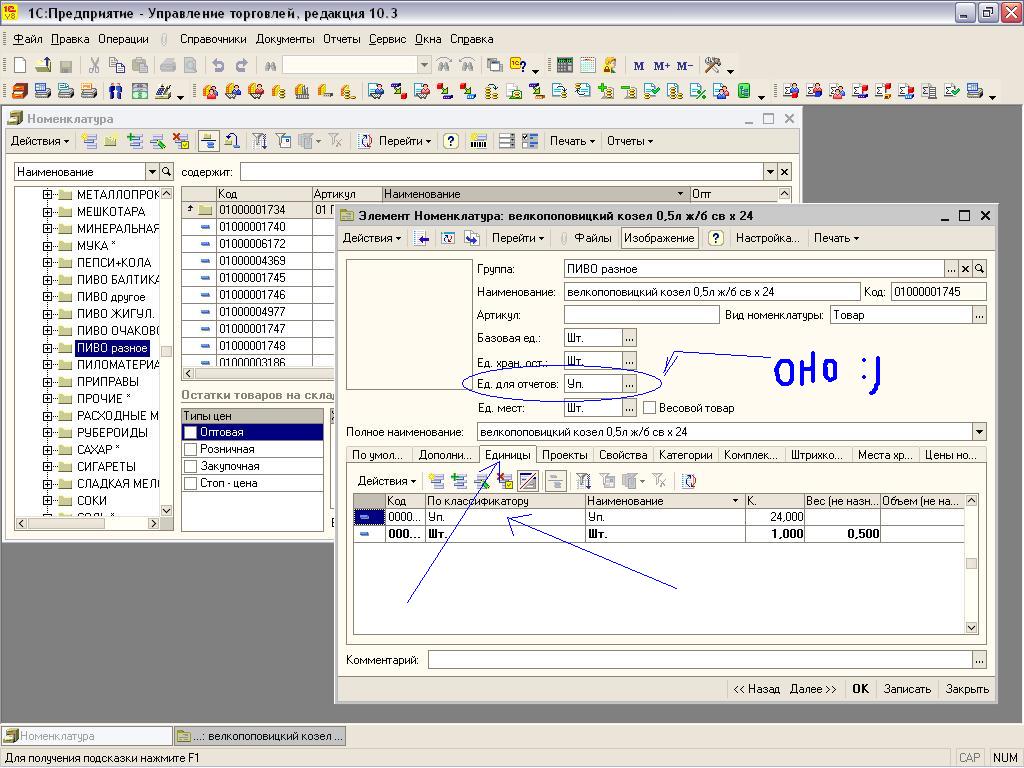
Task: Click the help icon in Элемент Номенклатура toolbar
Action: point(716,238)
